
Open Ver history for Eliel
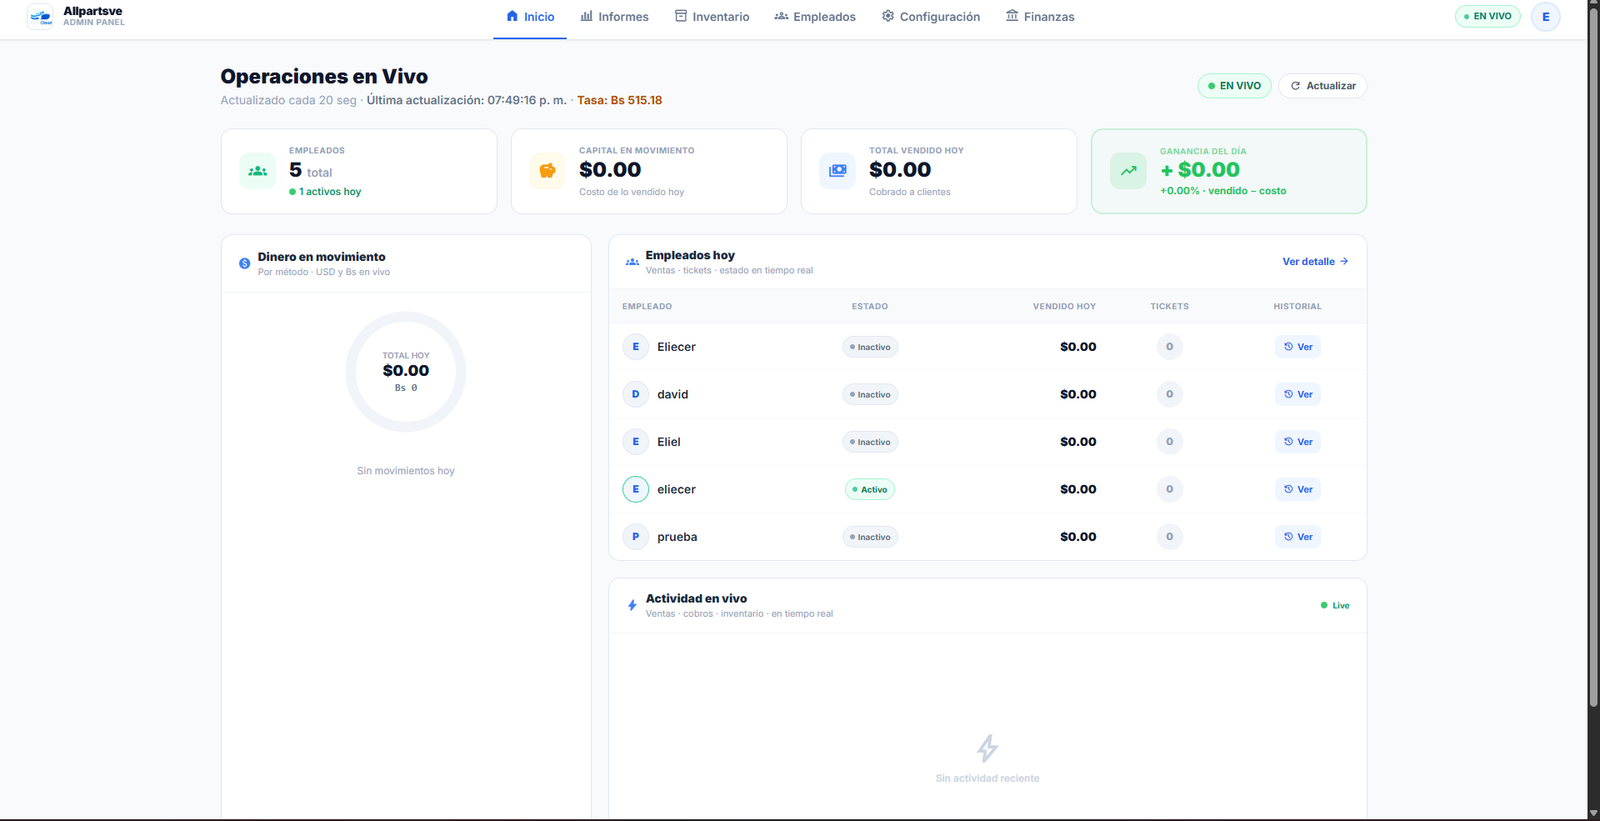coord(1298,442)
